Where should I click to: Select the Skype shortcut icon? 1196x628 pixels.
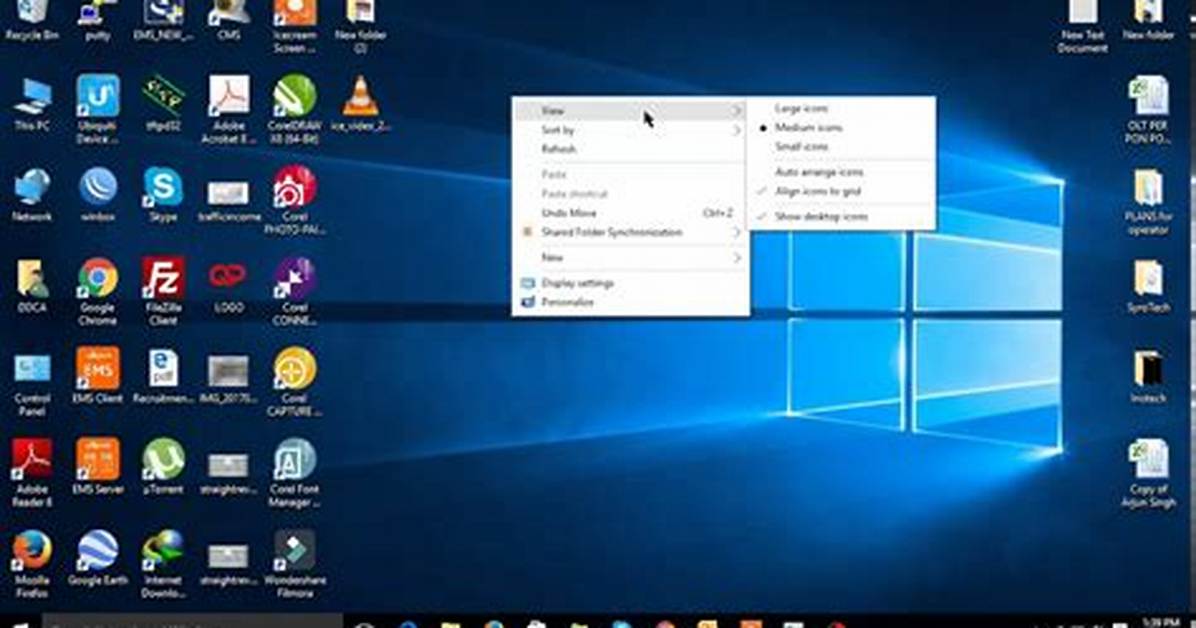coord(163,195)
